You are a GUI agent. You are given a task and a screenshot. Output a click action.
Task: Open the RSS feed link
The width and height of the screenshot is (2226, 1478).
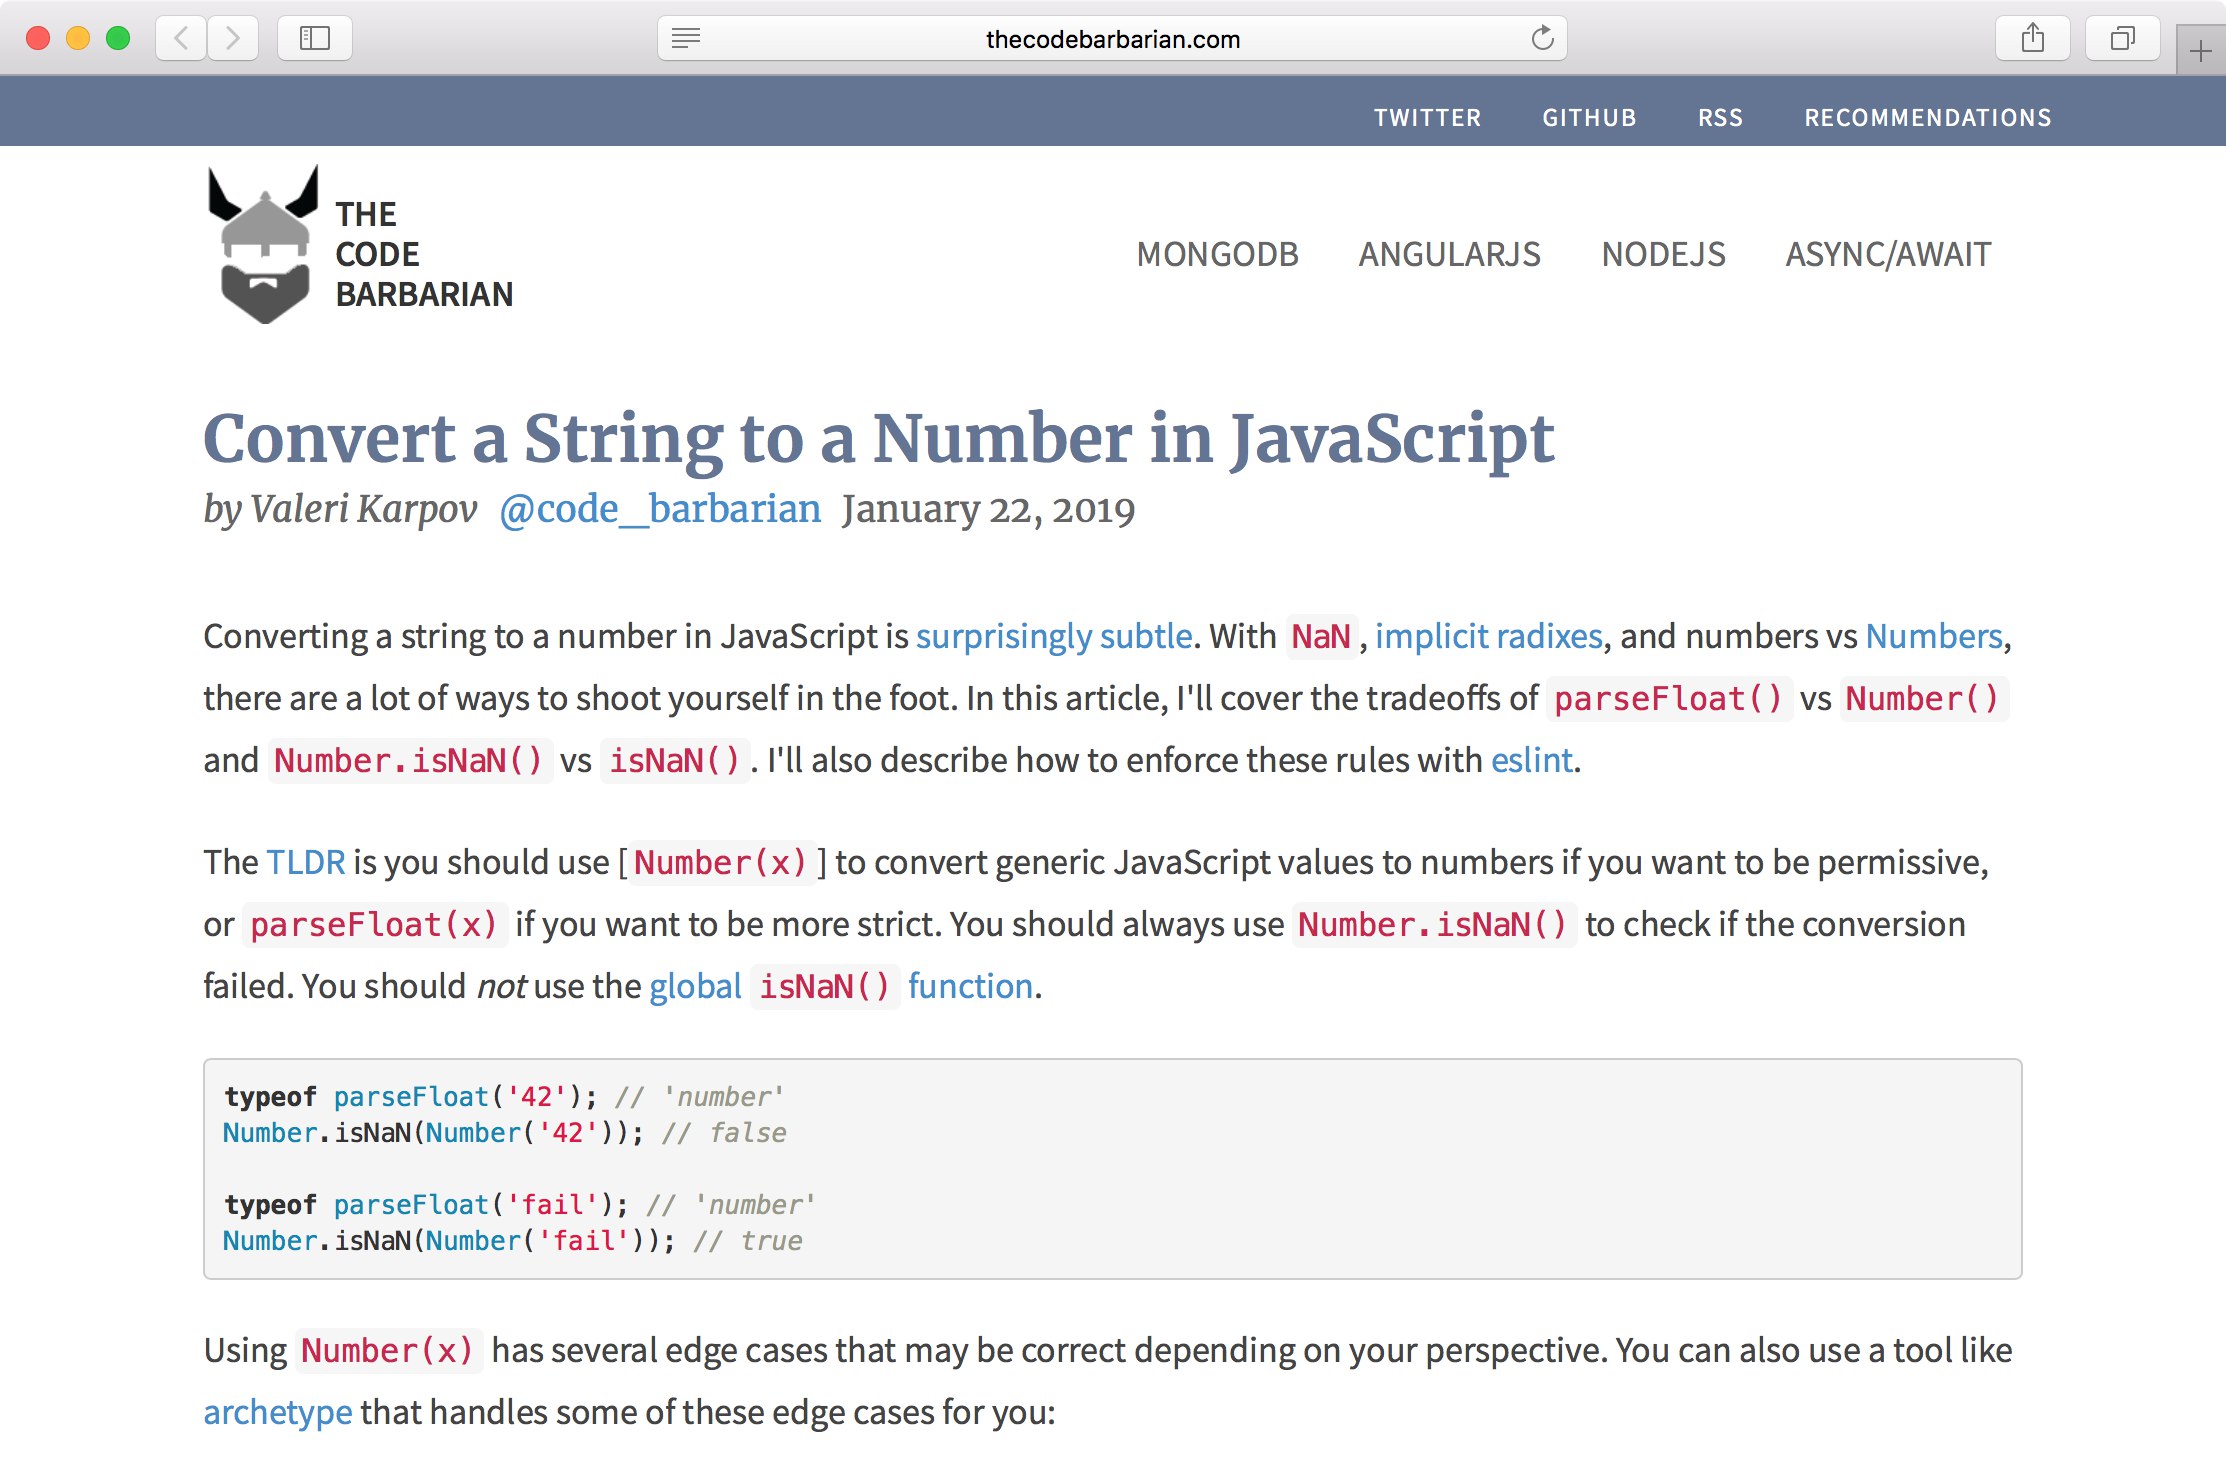(1720, 117)
